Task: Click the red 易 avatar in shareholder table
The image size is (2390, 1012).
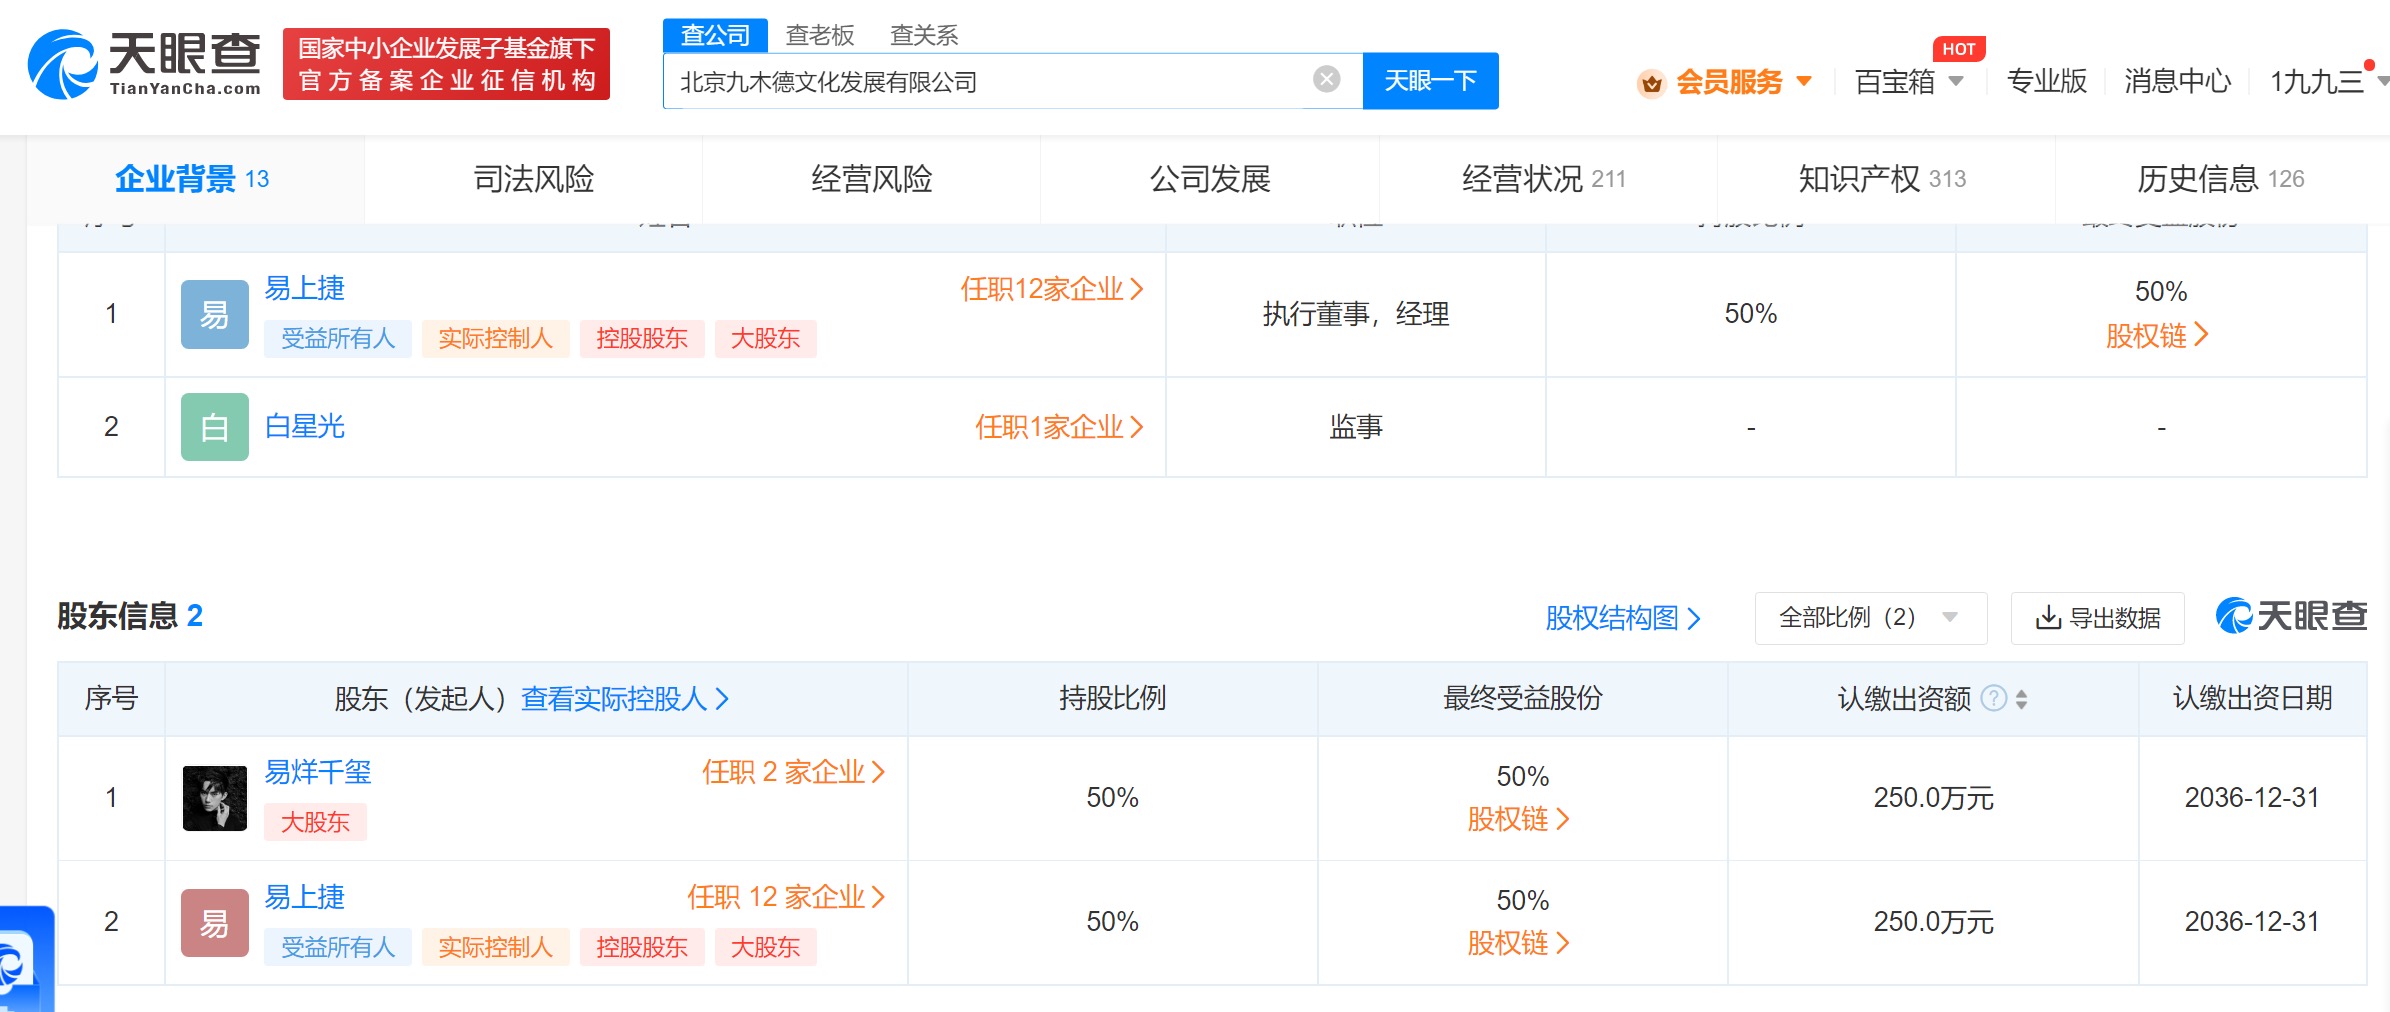Action: tap(214, 923)
